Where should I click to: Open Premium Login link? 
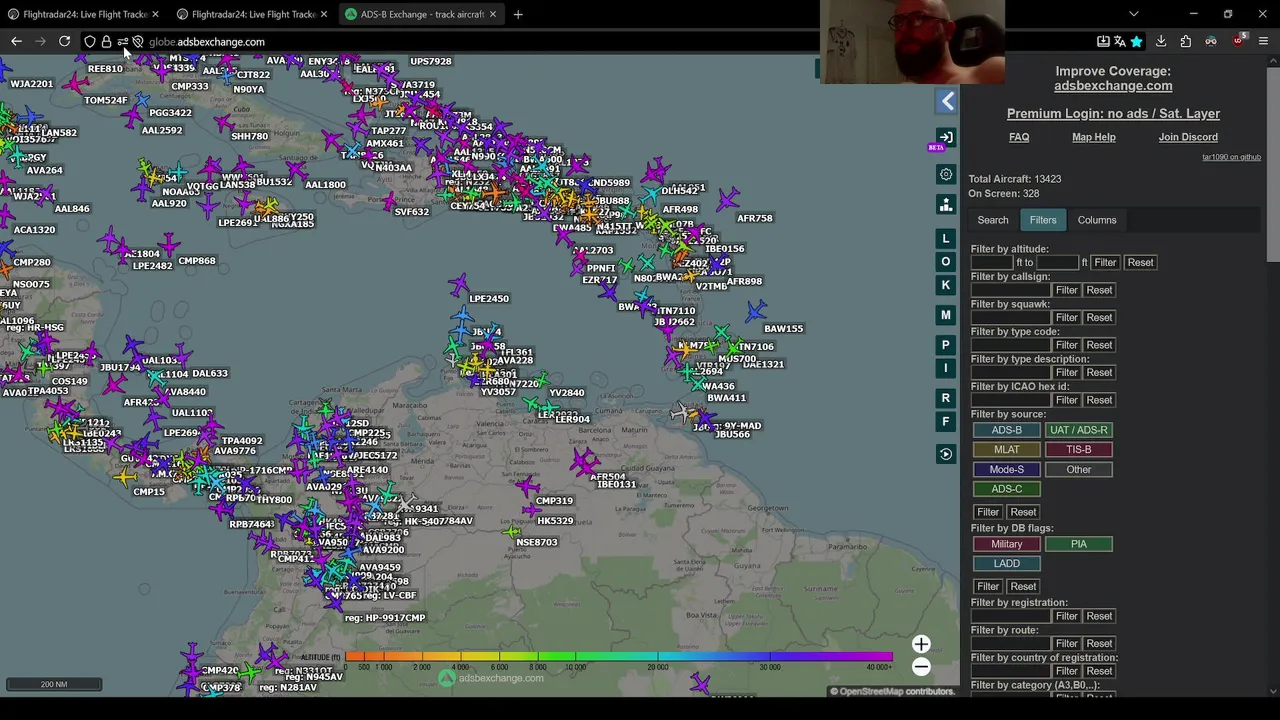click(1113, 114)
